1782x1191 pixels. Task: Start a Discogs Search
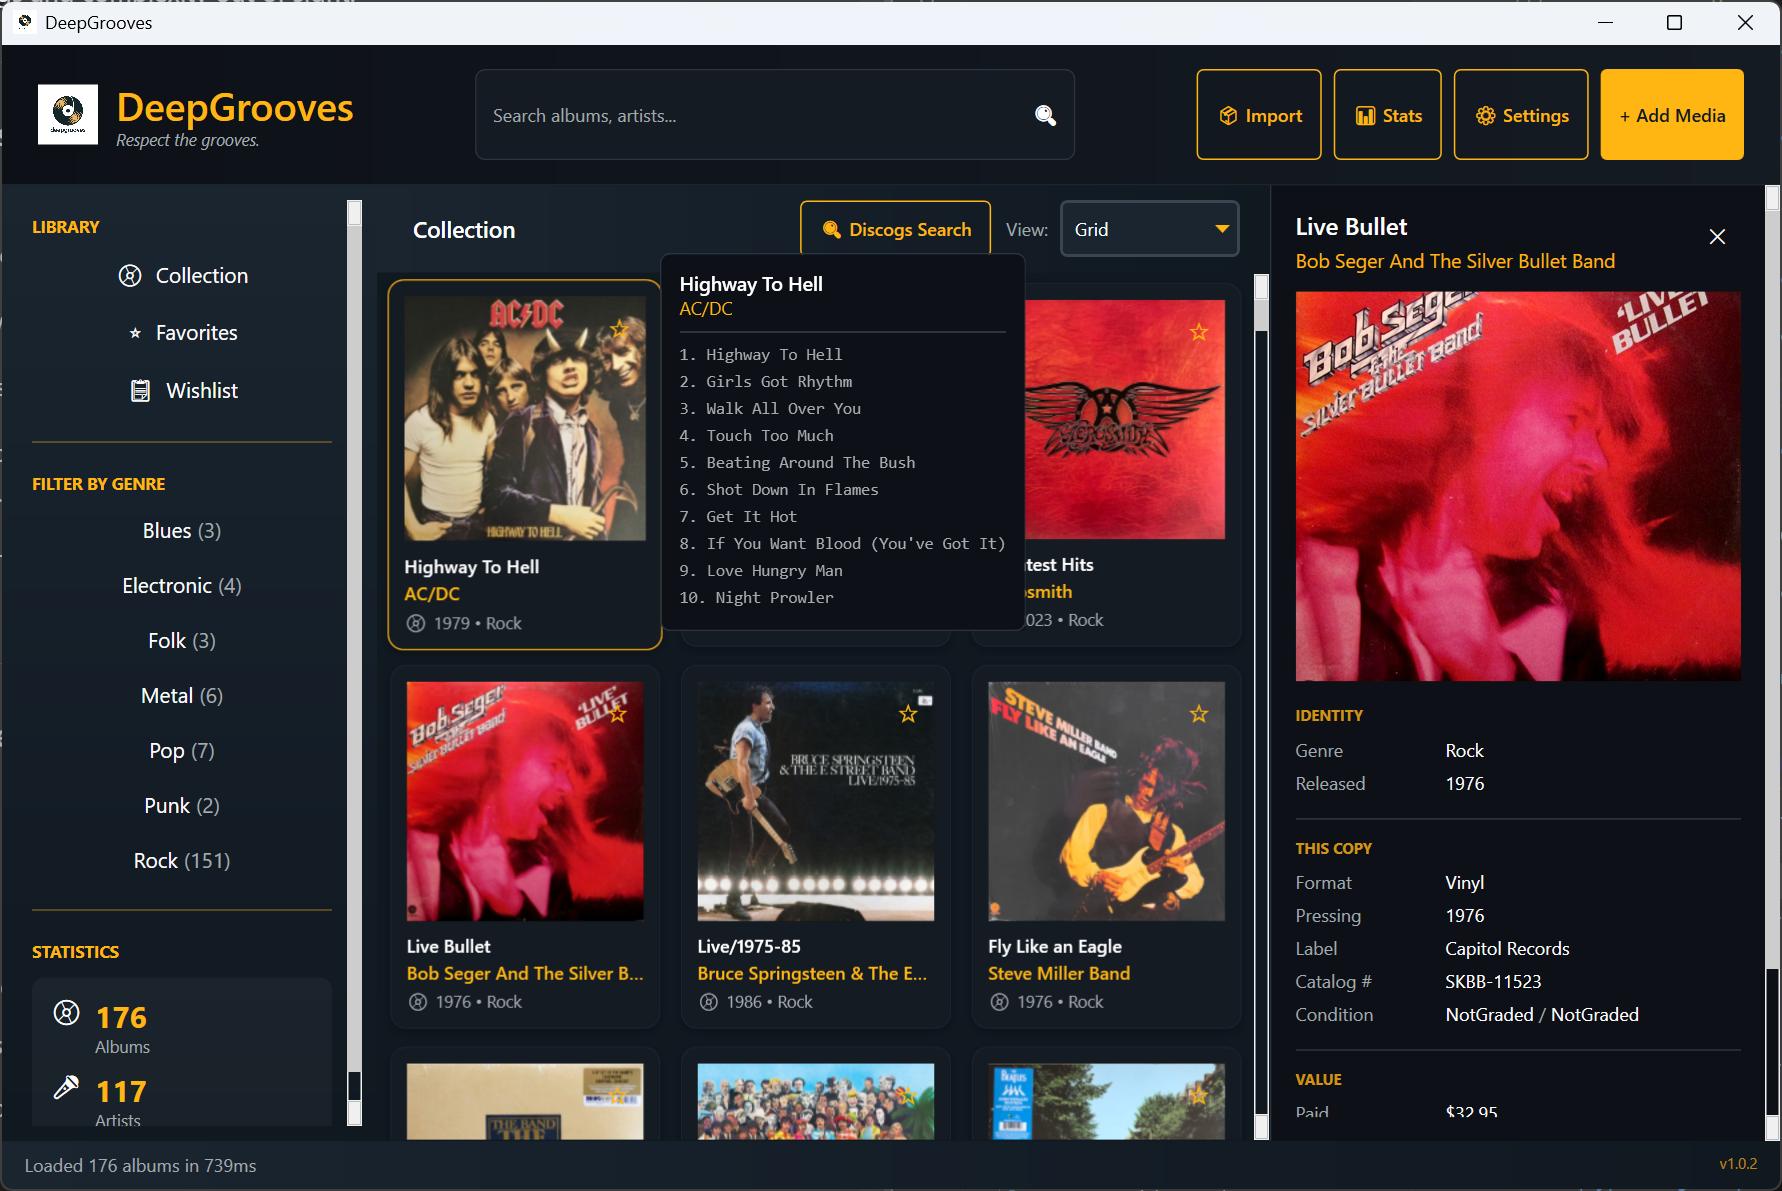[x=895, y=228]
